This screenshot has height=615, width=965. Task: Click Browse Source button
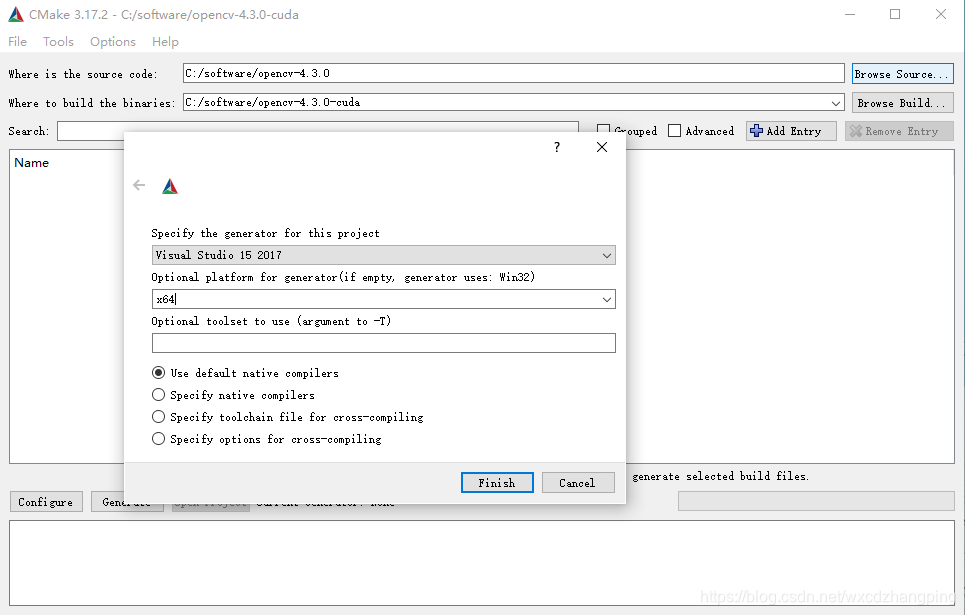click(903, 74)
